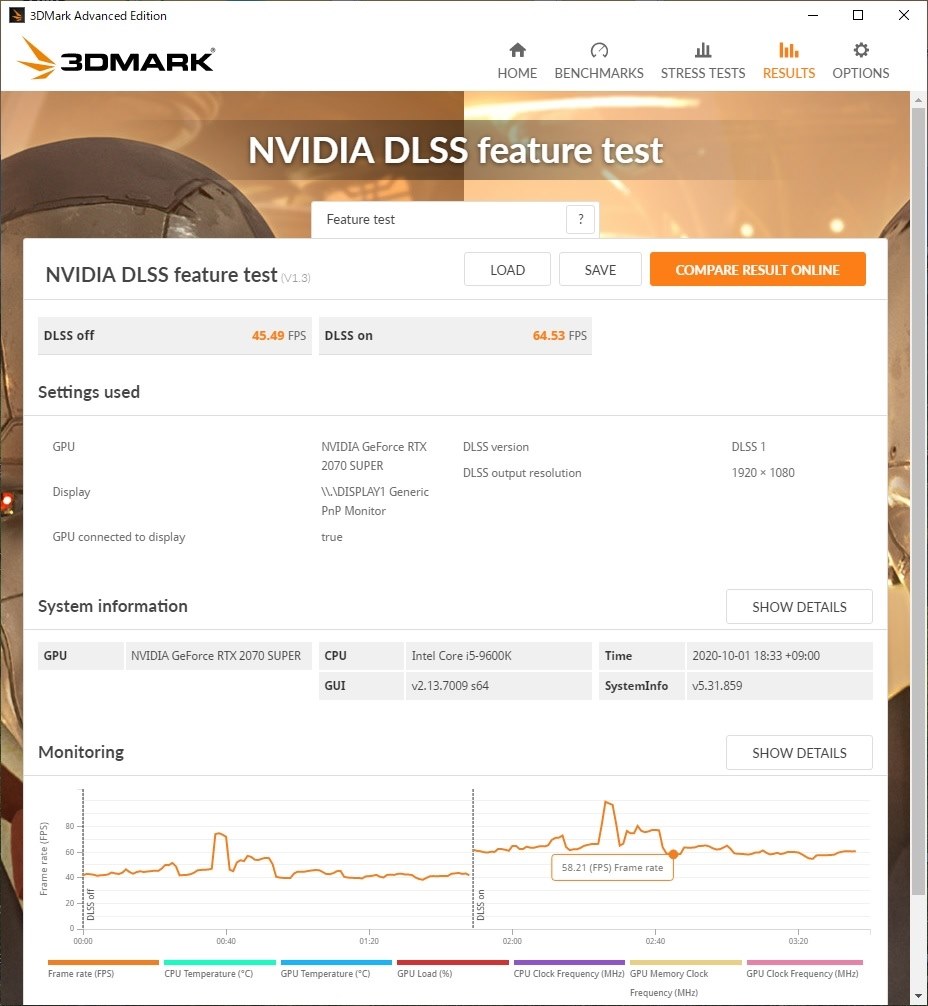Select the DLSS on score box
This screenshot has height=1006, width=928.
[x=455, y=336]
